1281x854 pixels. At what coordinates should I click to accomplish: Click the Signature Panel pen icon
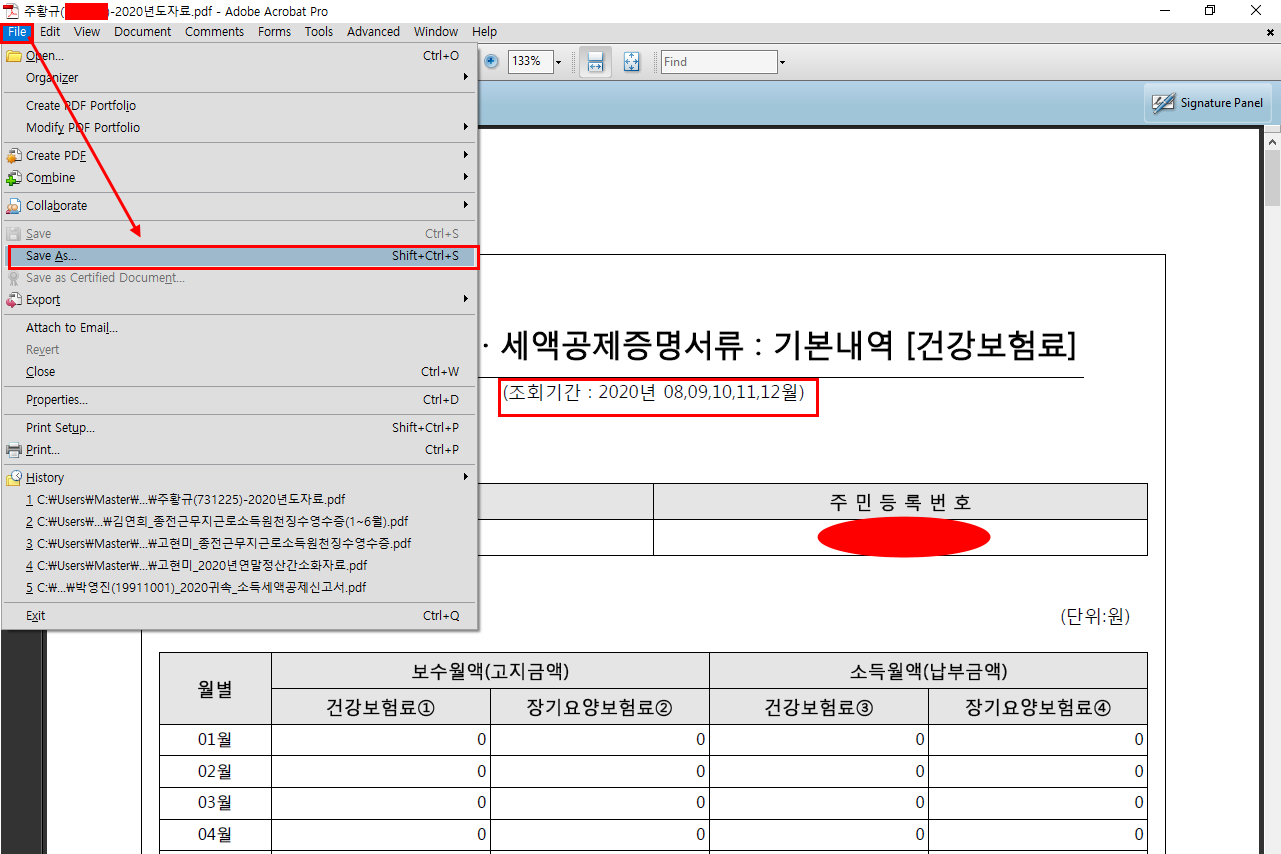pos(1163,103)
